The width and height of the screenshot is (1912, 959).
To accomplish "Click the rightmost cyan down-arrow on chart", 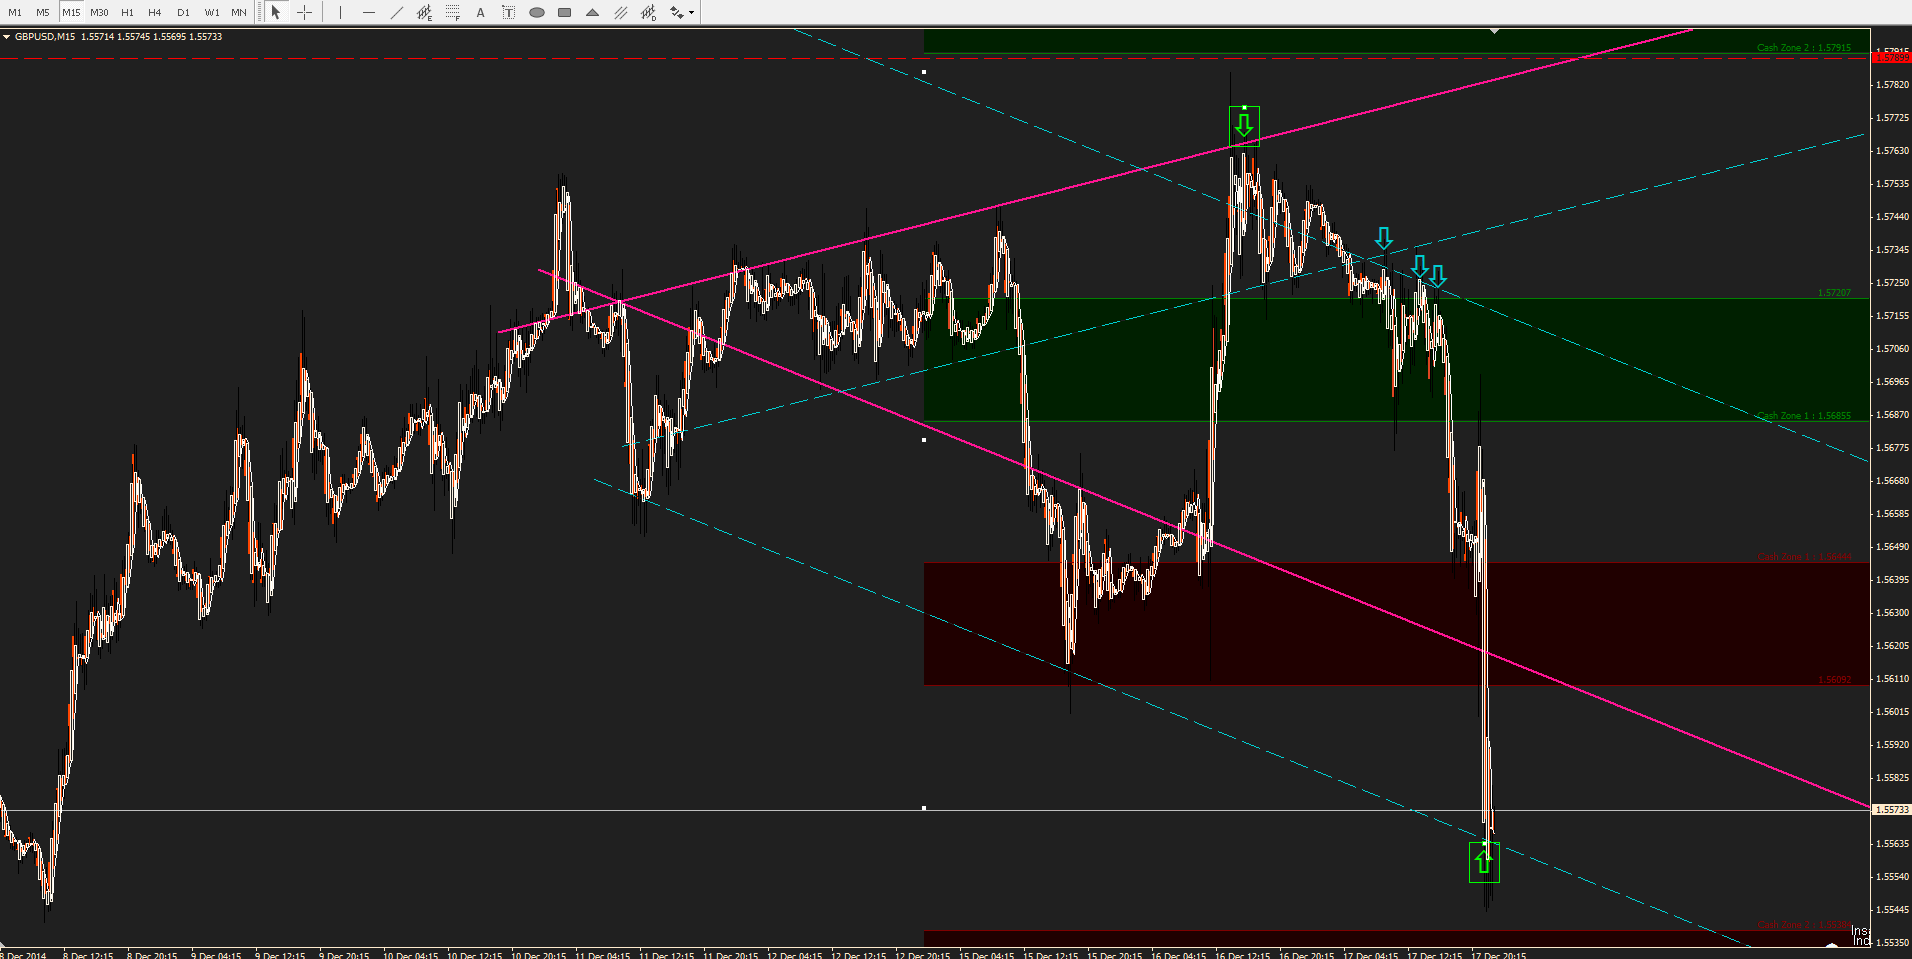I will click(x=1437, y=276).
